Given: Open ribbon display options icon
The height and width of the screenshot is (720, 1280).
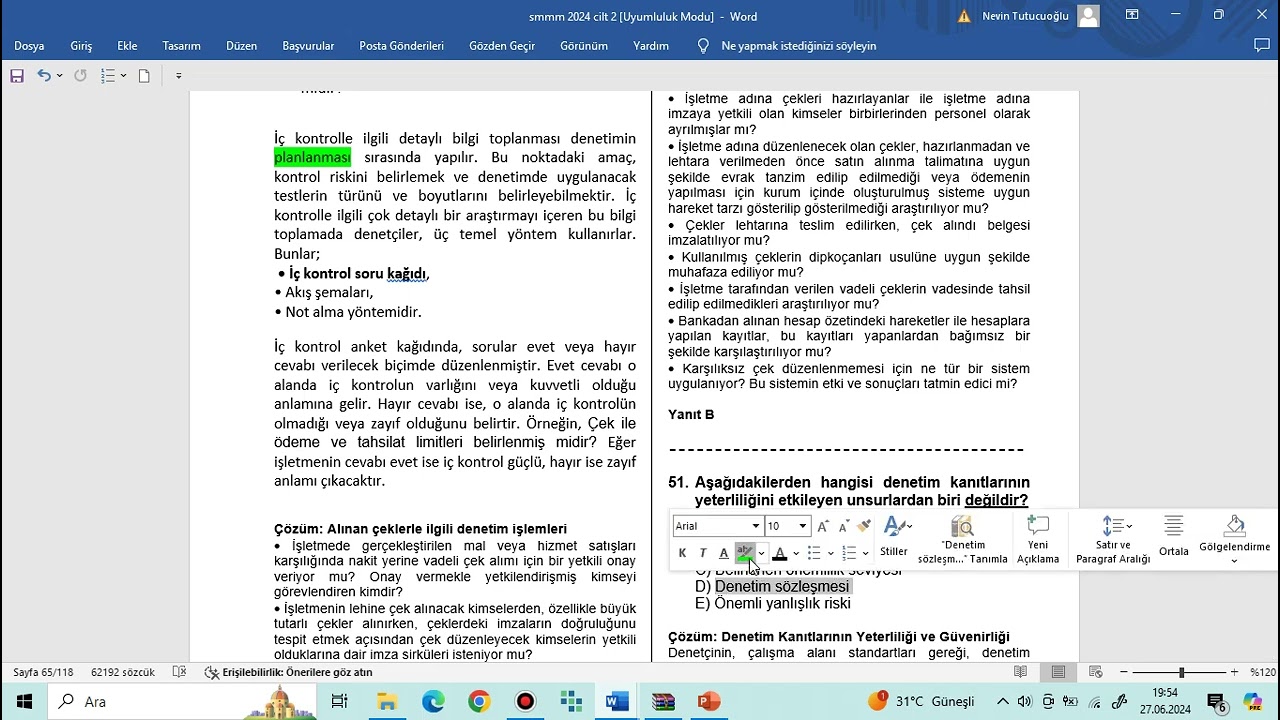Looking at the screenshot, I should click(1132, 16).
